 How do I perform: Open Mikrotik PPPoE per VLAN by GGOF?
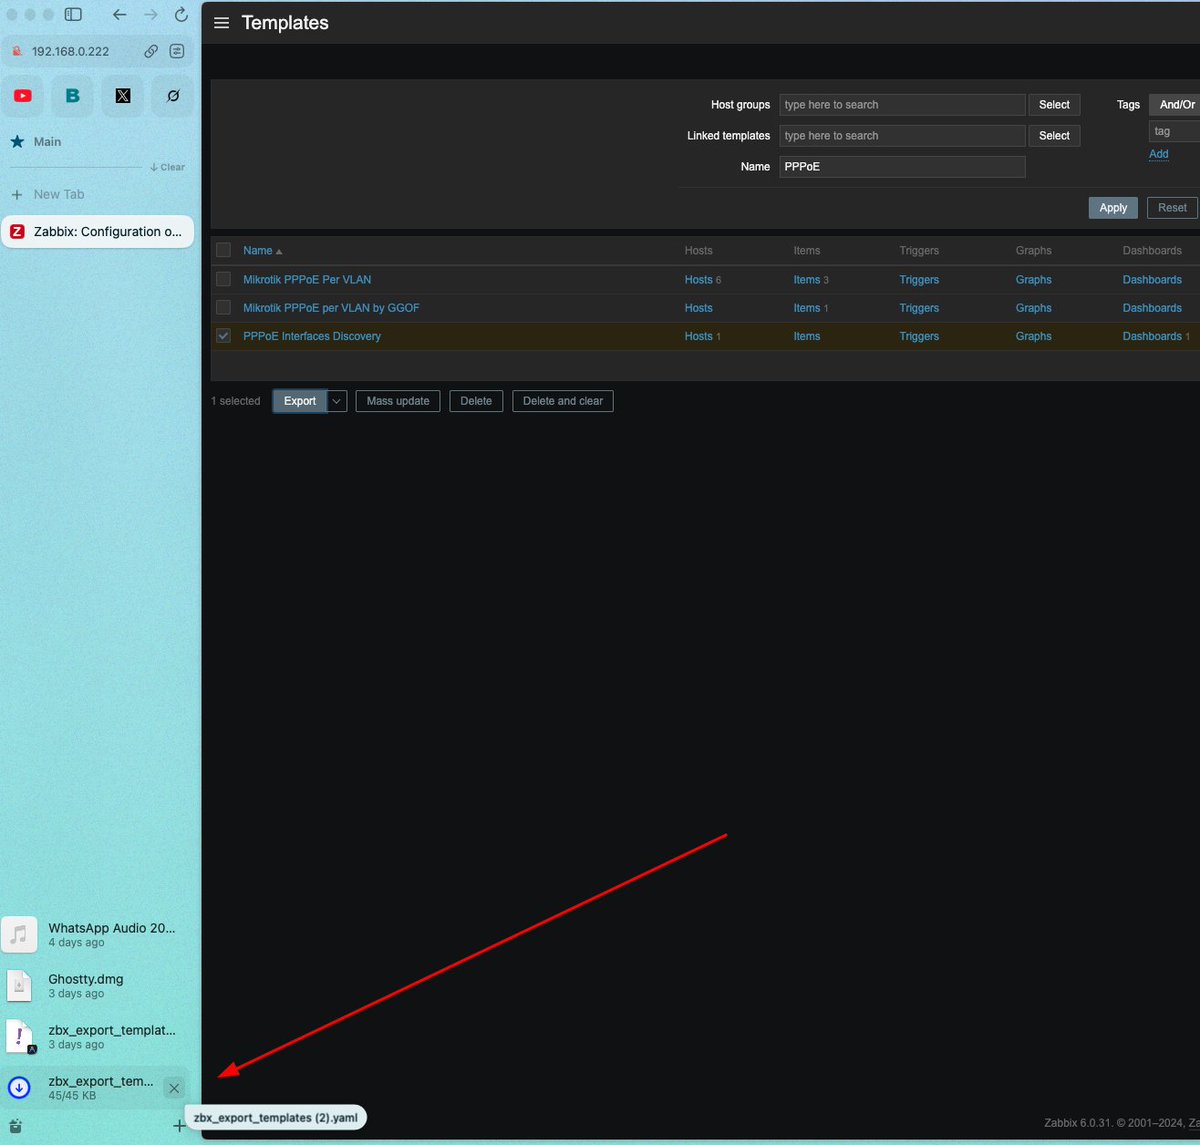pyautogui.click(x=331, y=308)
